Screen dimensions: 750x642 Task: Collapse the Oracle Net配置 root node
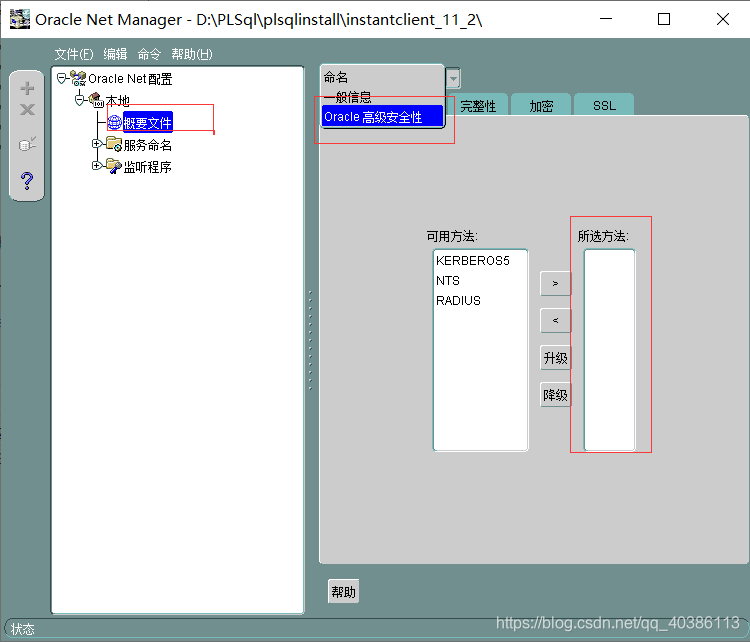click(x=61, y=78)
